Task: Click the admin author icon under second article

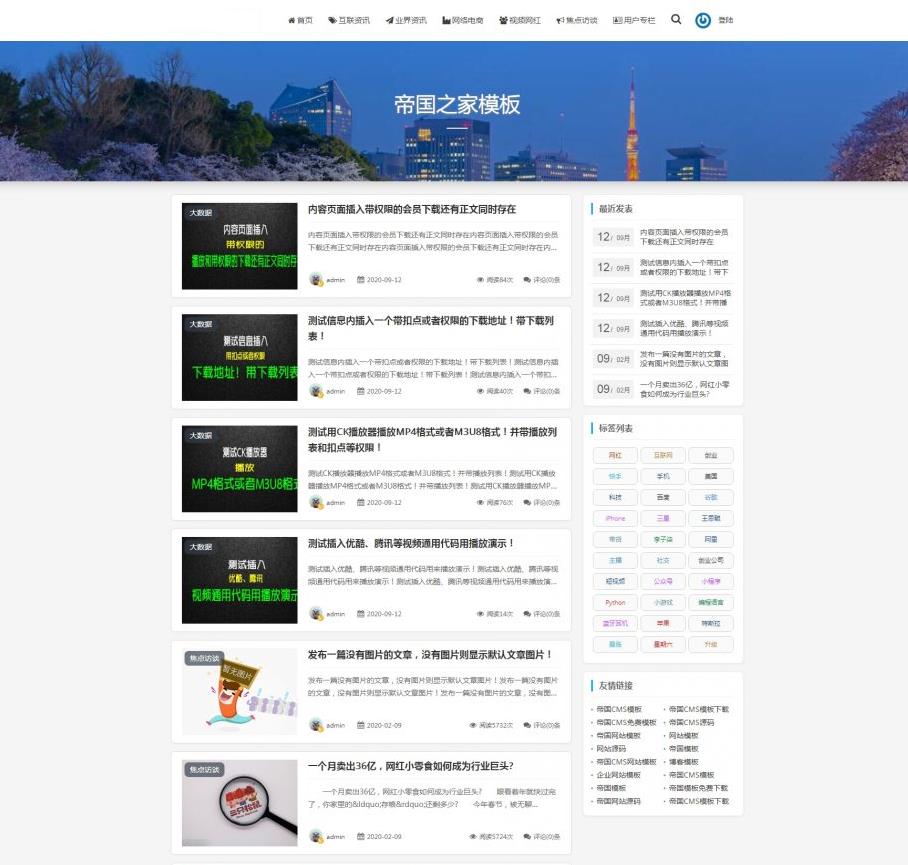Action: coord(314,390)
